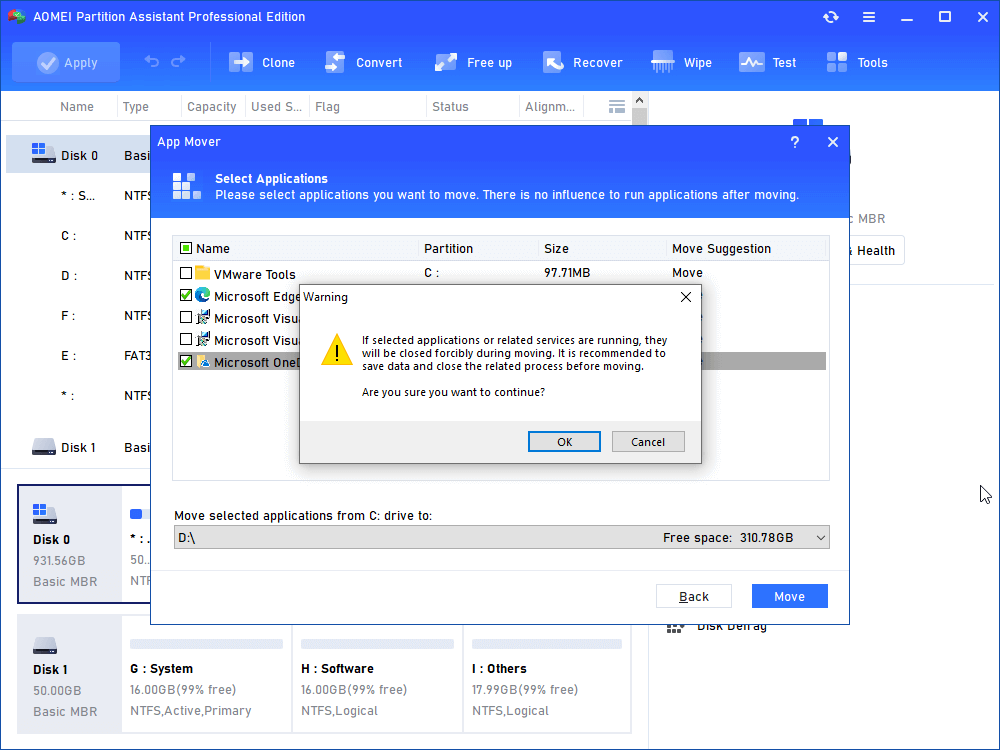Click the VMware Tools folder icon
Screen dimensions: 1000x750
point(202,273)
